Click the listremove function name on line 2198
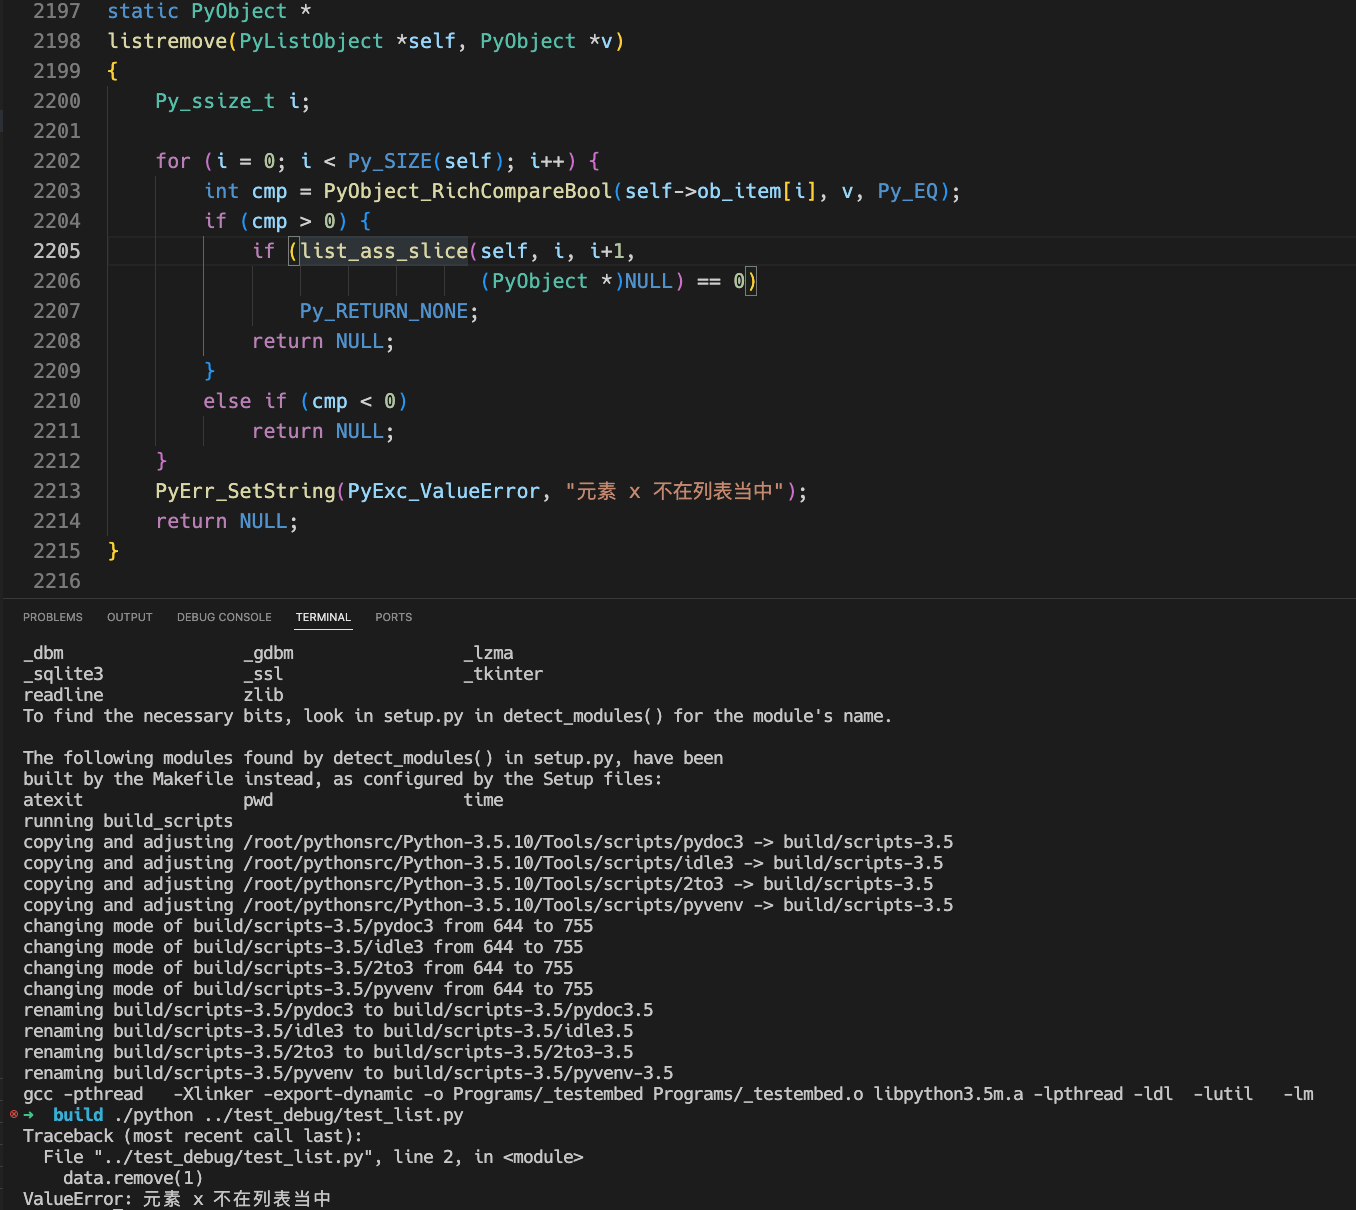The image size is (1356, 1210). pyautogui.click(x=166, y=41)
